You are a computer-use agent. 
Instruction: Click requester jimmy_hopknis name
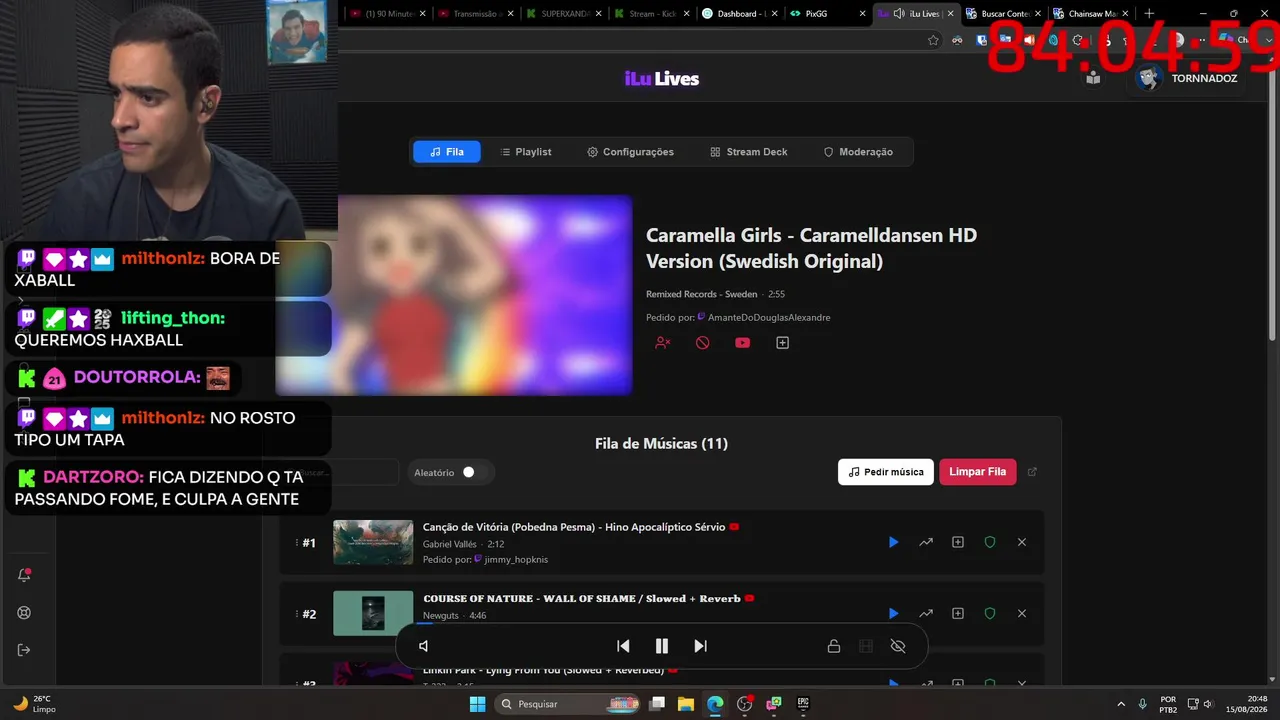coord(516,559)
